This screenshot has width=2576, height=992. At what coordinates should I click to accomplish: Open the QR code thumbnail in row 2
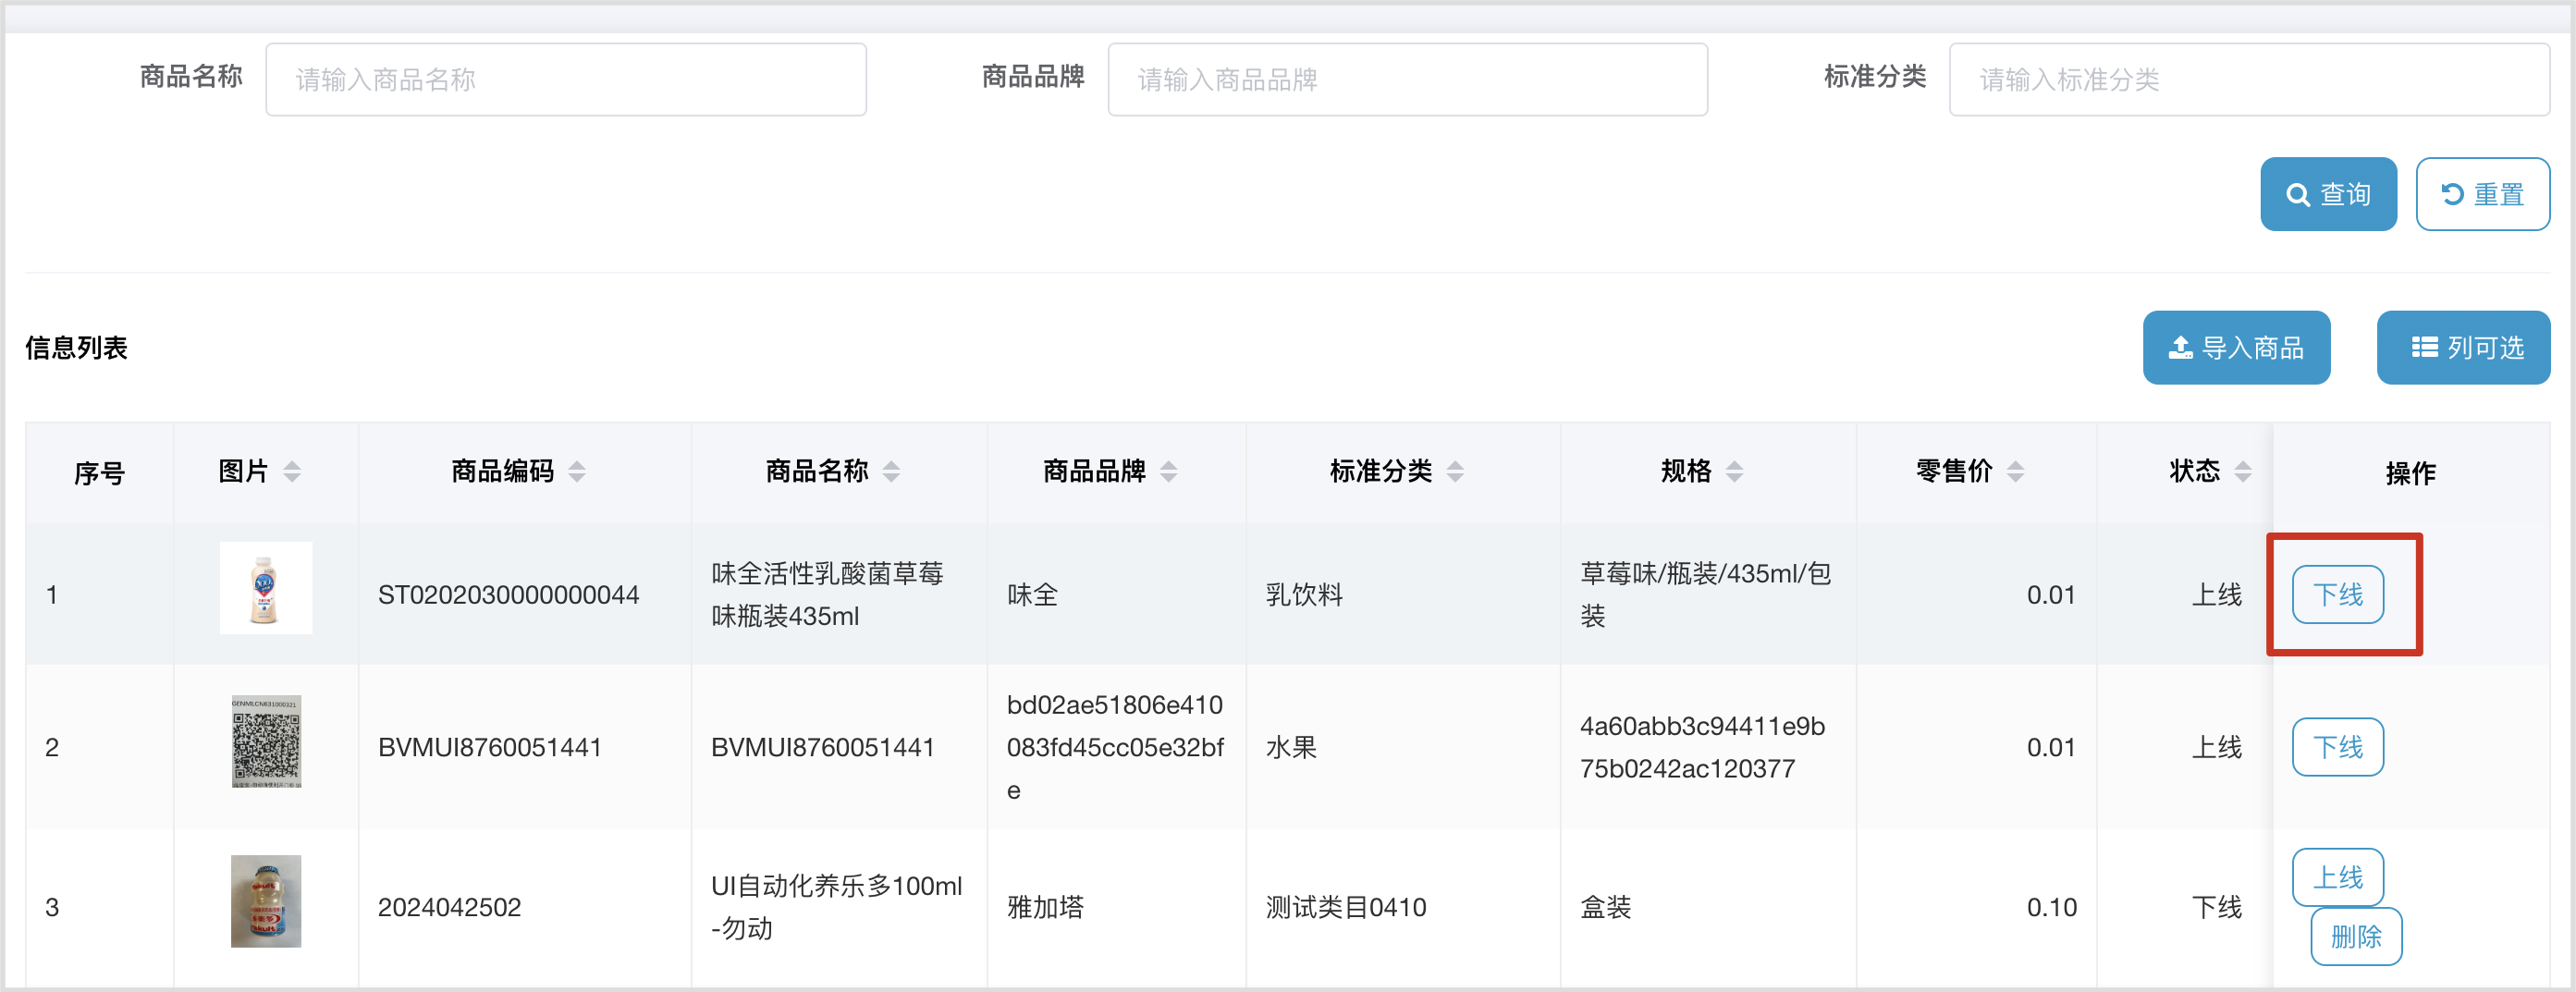(x=266, y=741)
